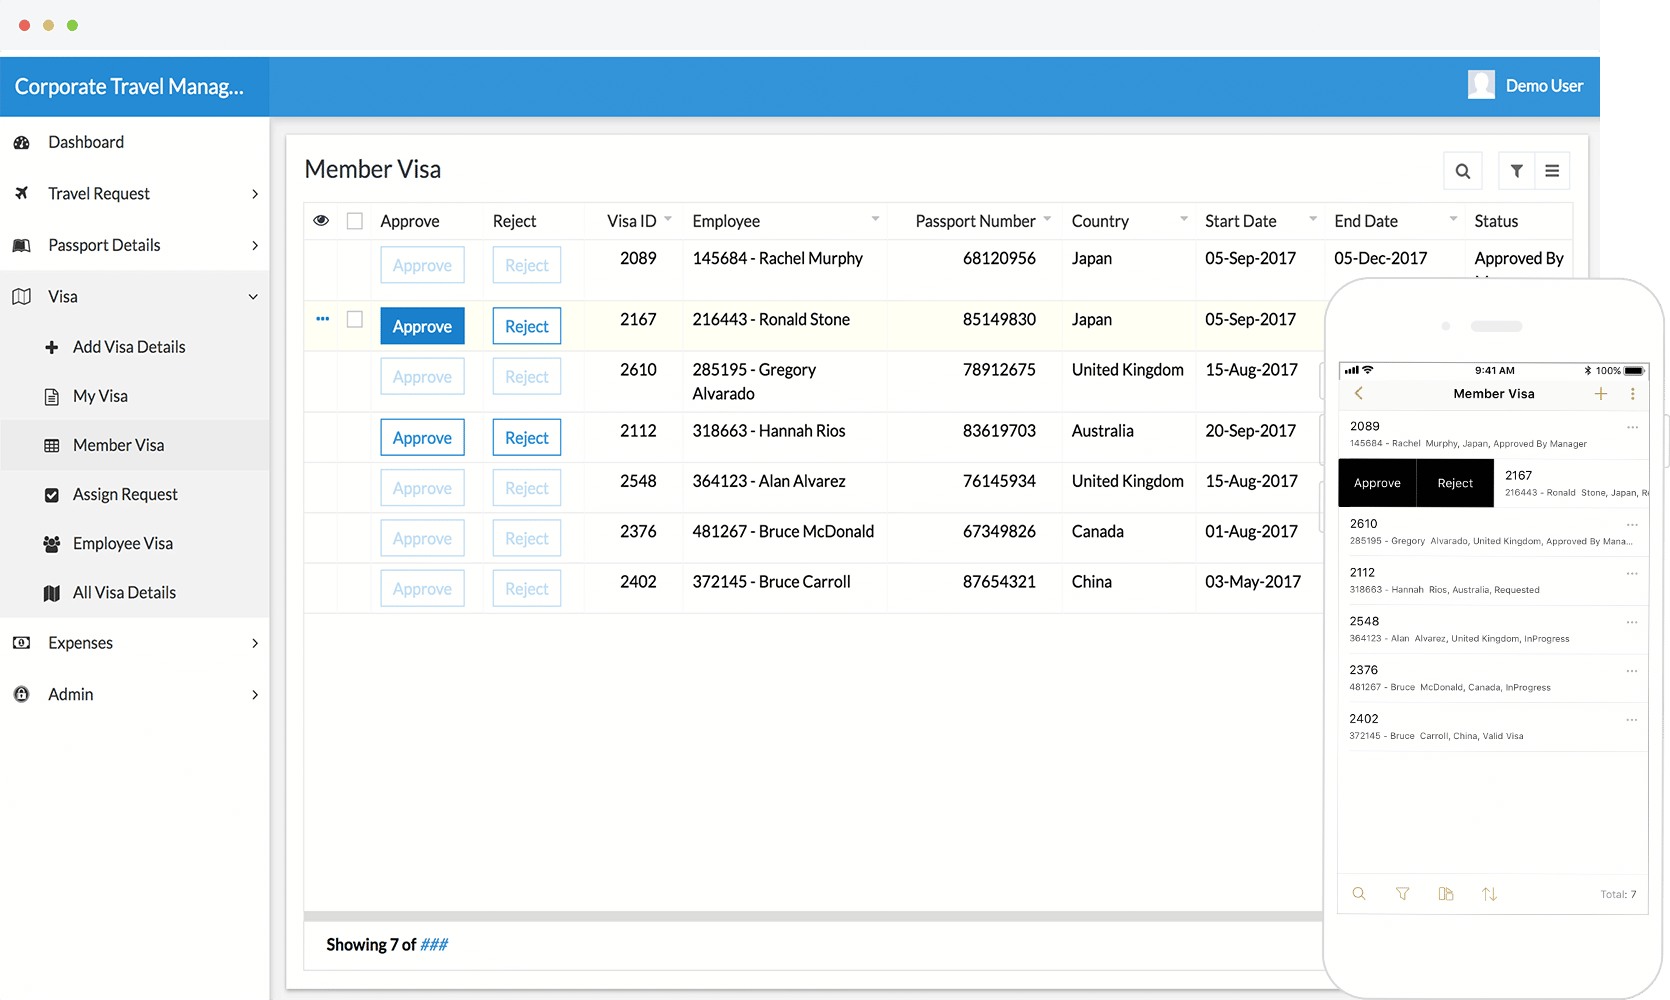Click the Demo User avatar icon
This screenshot has width=1670, height=1000.
pos(1482,85)
